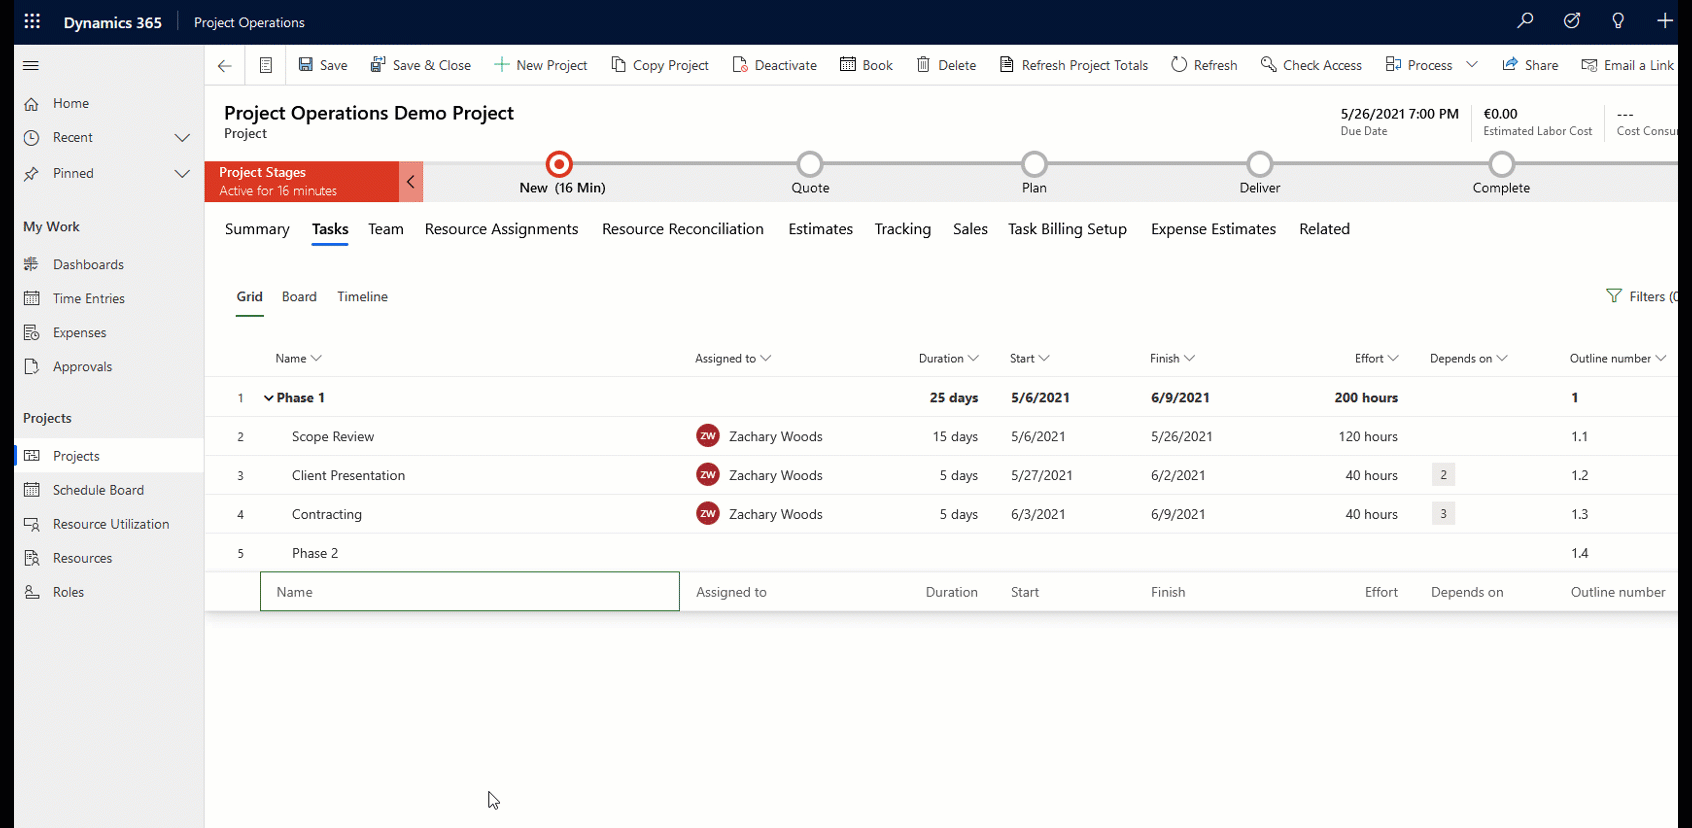The width and height of the screenshot is (1692, 828).
Task: Open the Pinned item in sidebar
Action: [x=73, y=173]
